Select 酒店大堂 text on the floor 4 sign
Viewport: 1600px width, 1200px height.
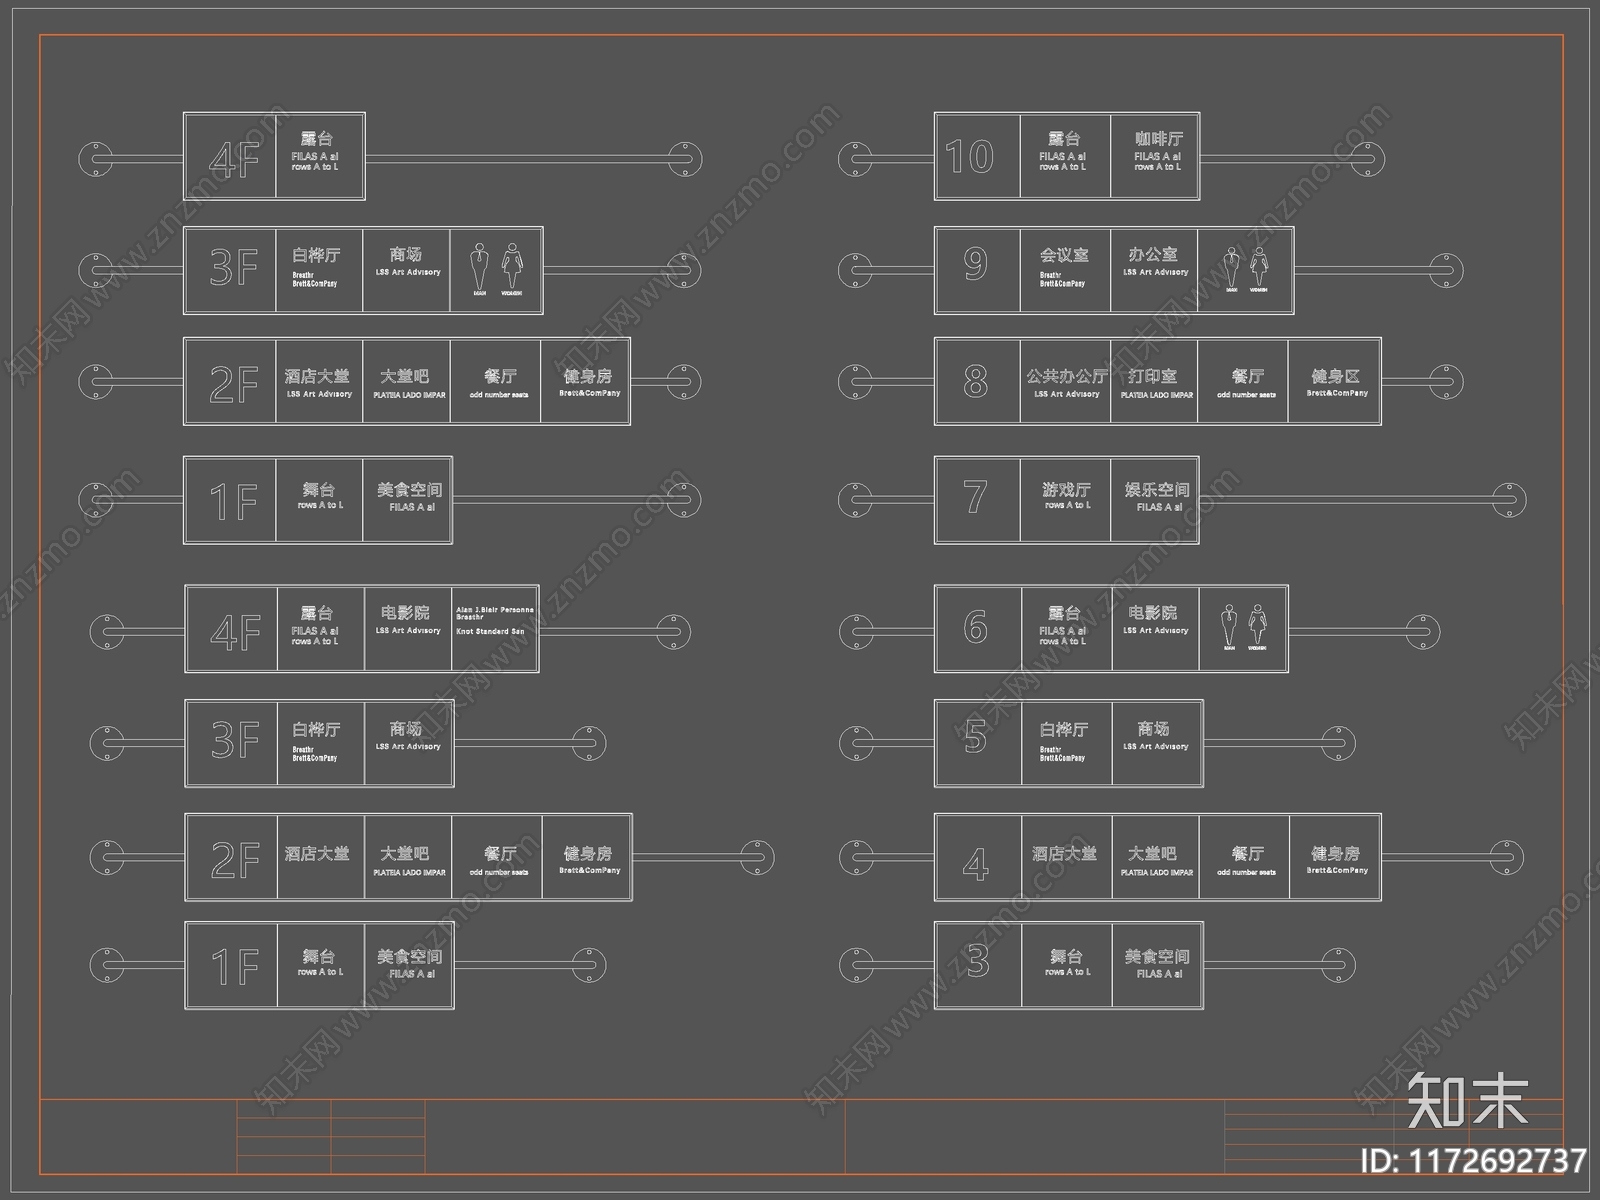pos(1064,853)
